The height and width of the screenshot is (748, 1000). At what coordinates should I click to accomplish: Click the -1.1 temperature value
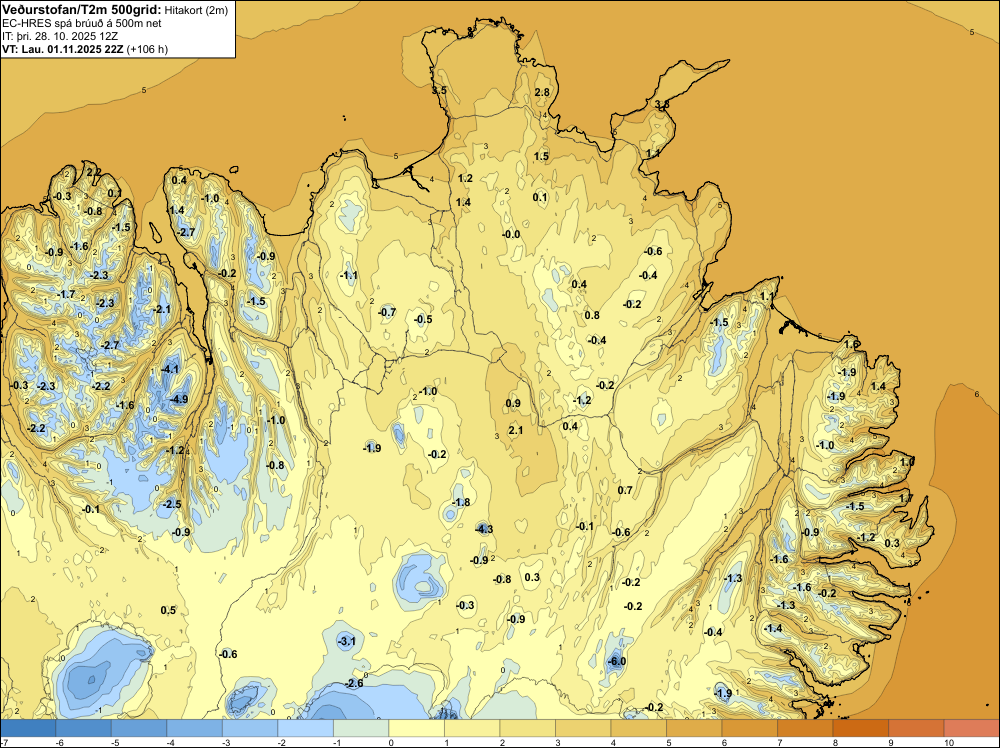tap(348, 275)
